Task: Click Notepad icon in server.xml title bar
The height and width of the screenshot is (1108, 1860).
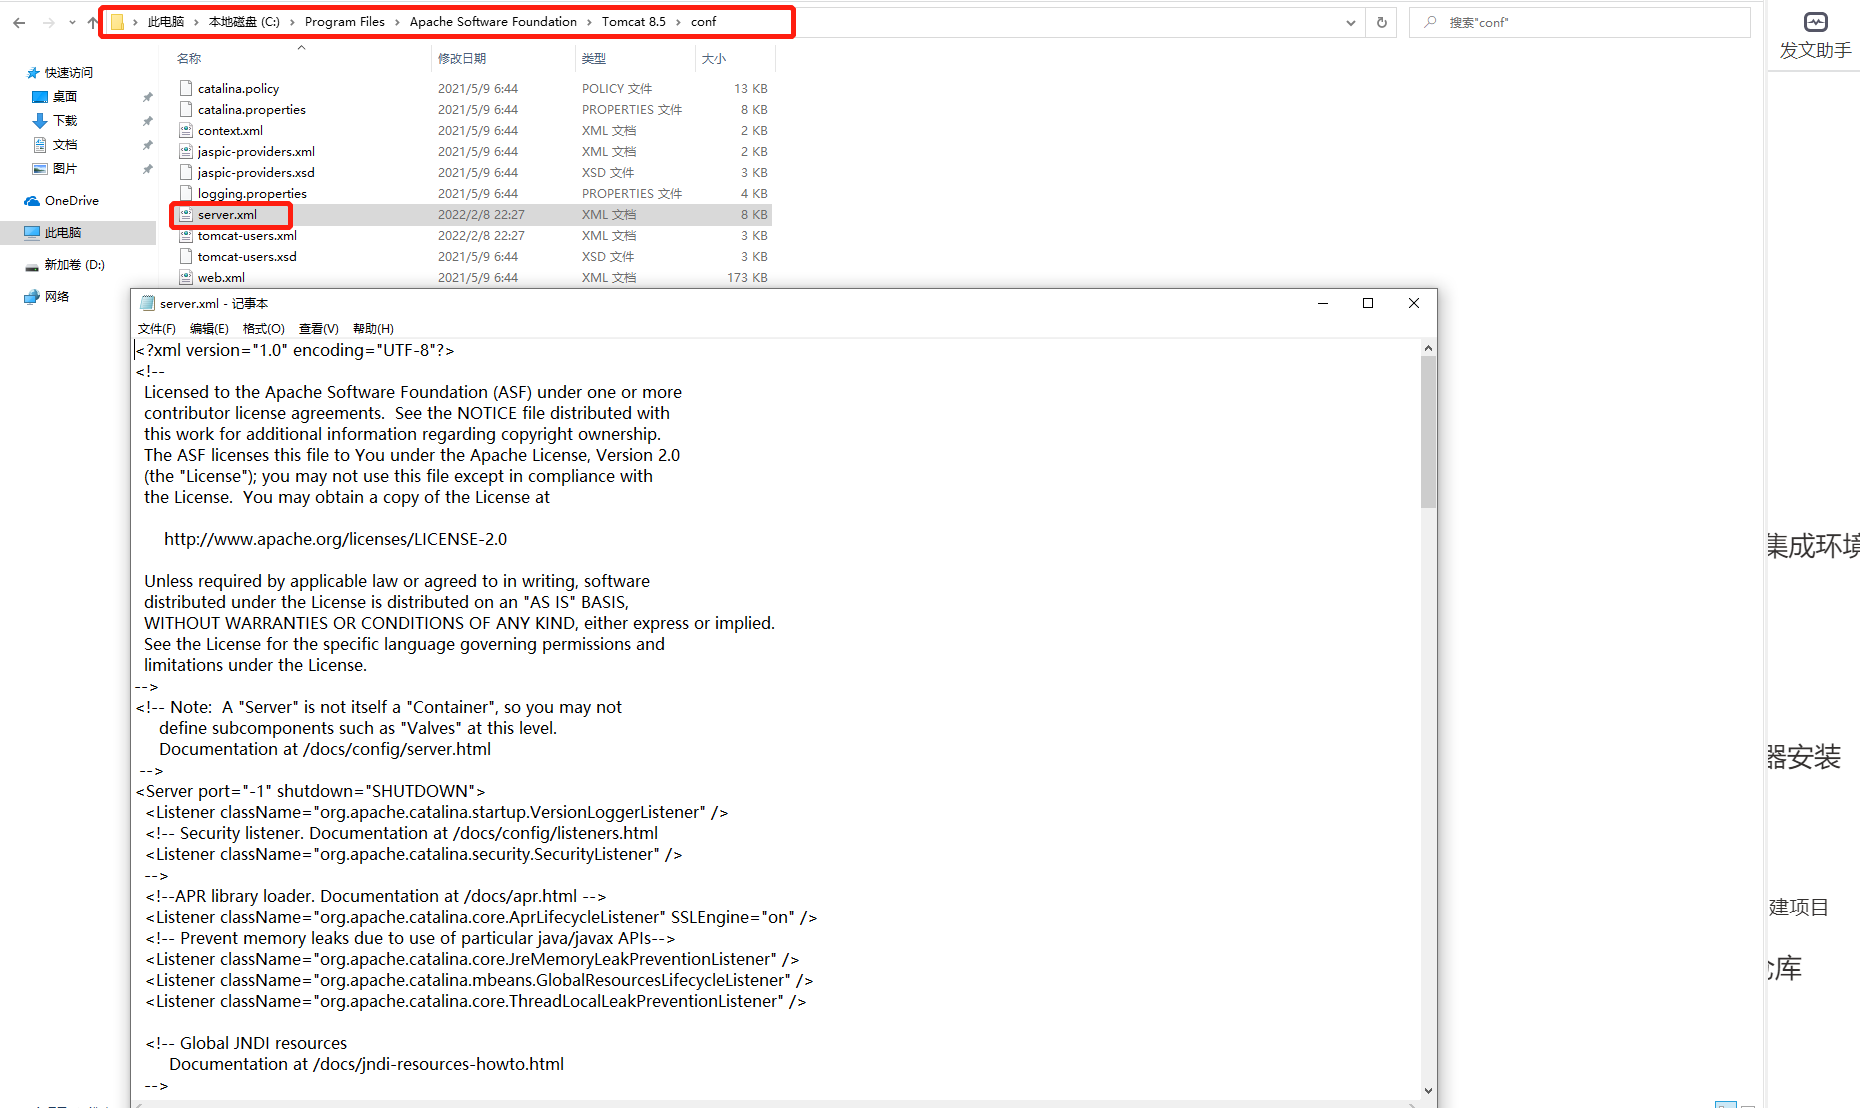Action: pos(148,304)
